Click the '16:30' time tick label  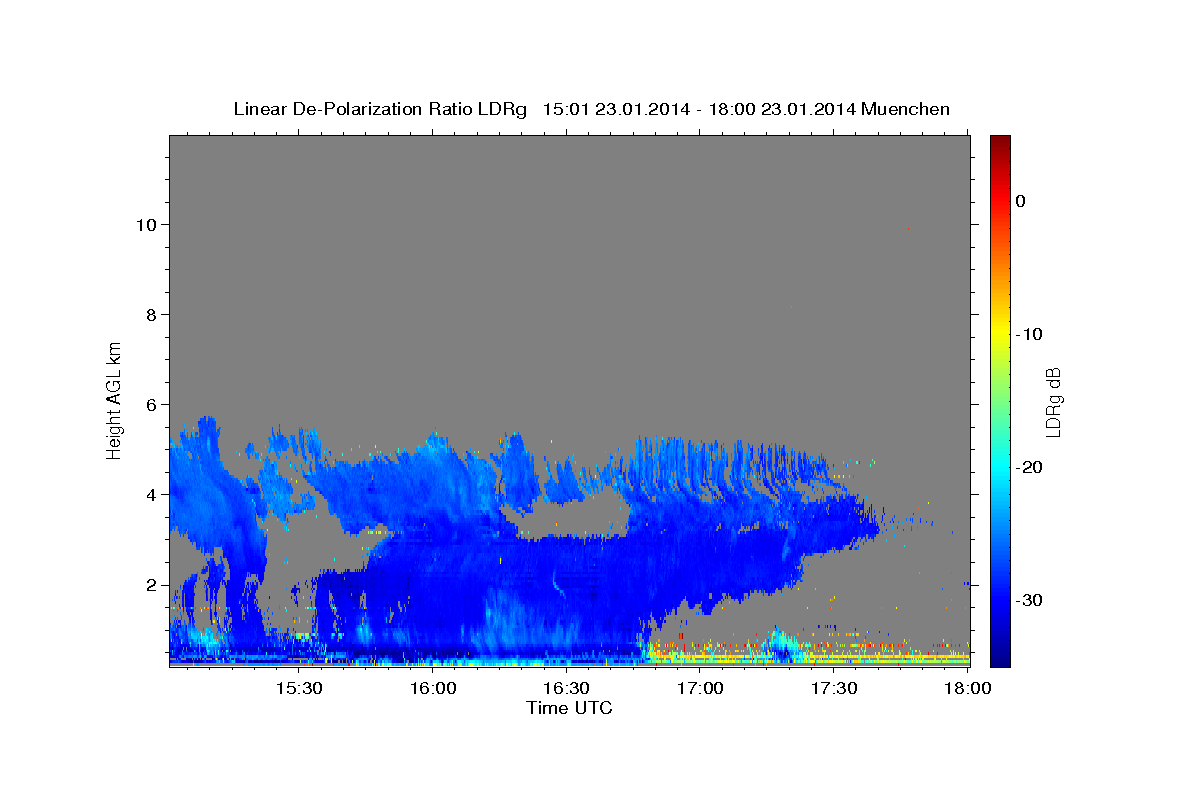pyautogui.click(x=566, y=689)
